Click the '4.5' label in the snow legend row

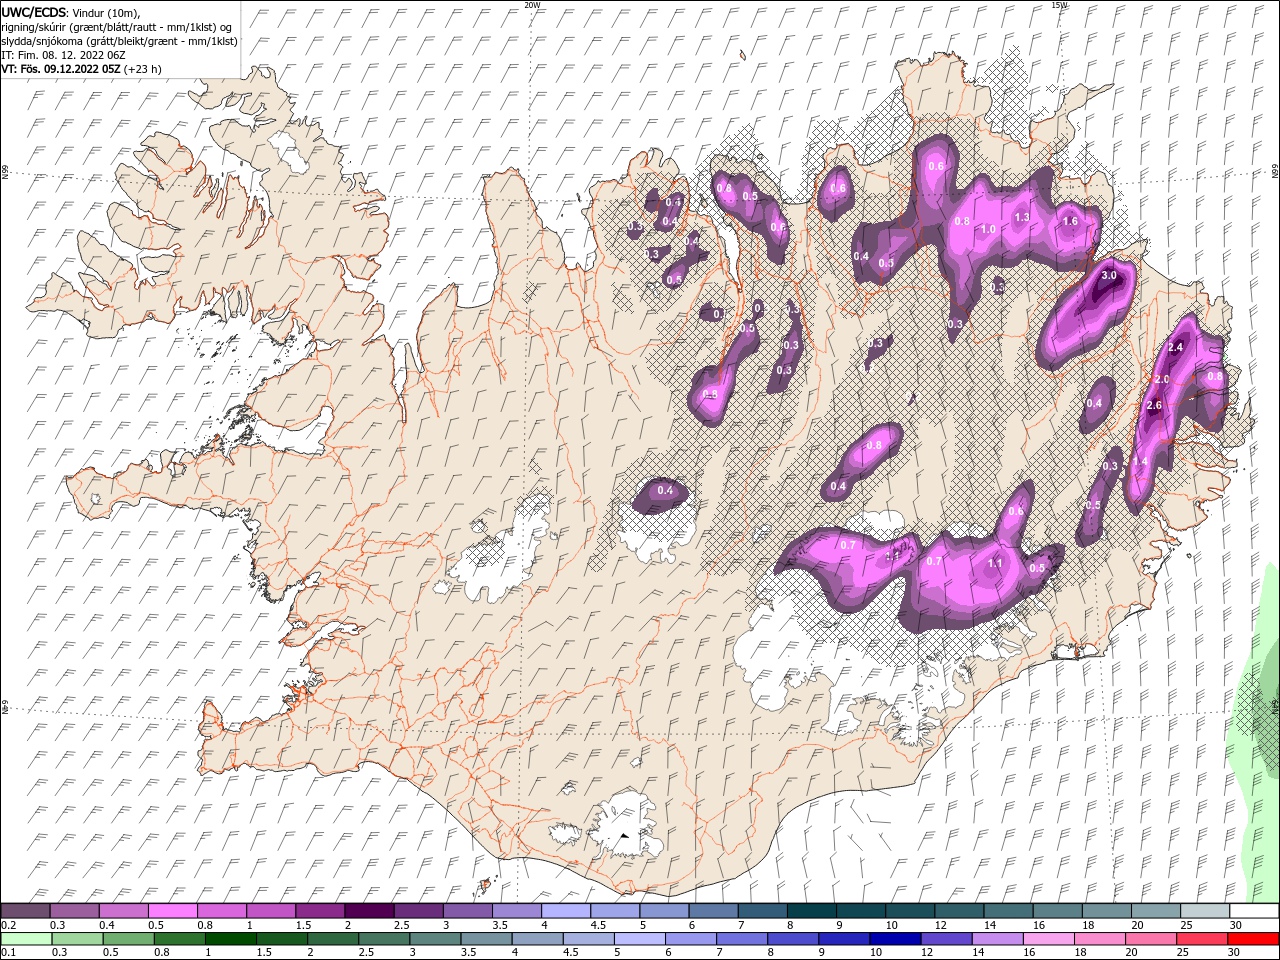click(x=598, y=925)
